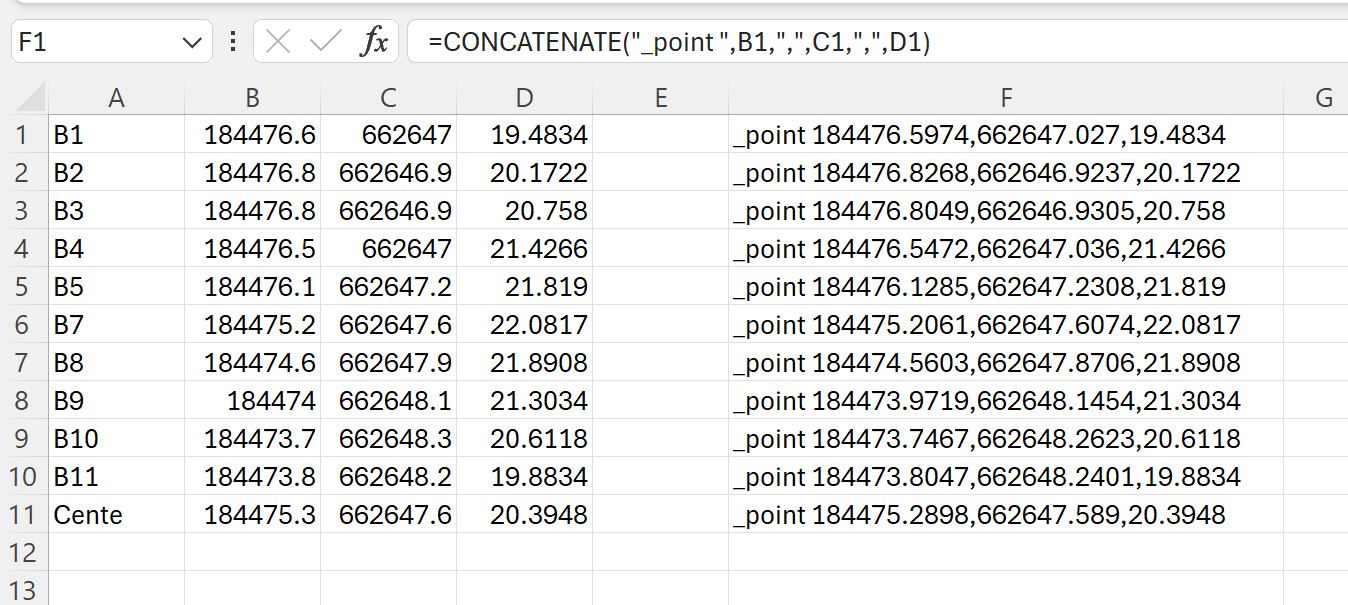The width and height of the screenshot is (1348, 605).
Task: Click the Select All triangle above row headers
Action: tap(30, 97)
